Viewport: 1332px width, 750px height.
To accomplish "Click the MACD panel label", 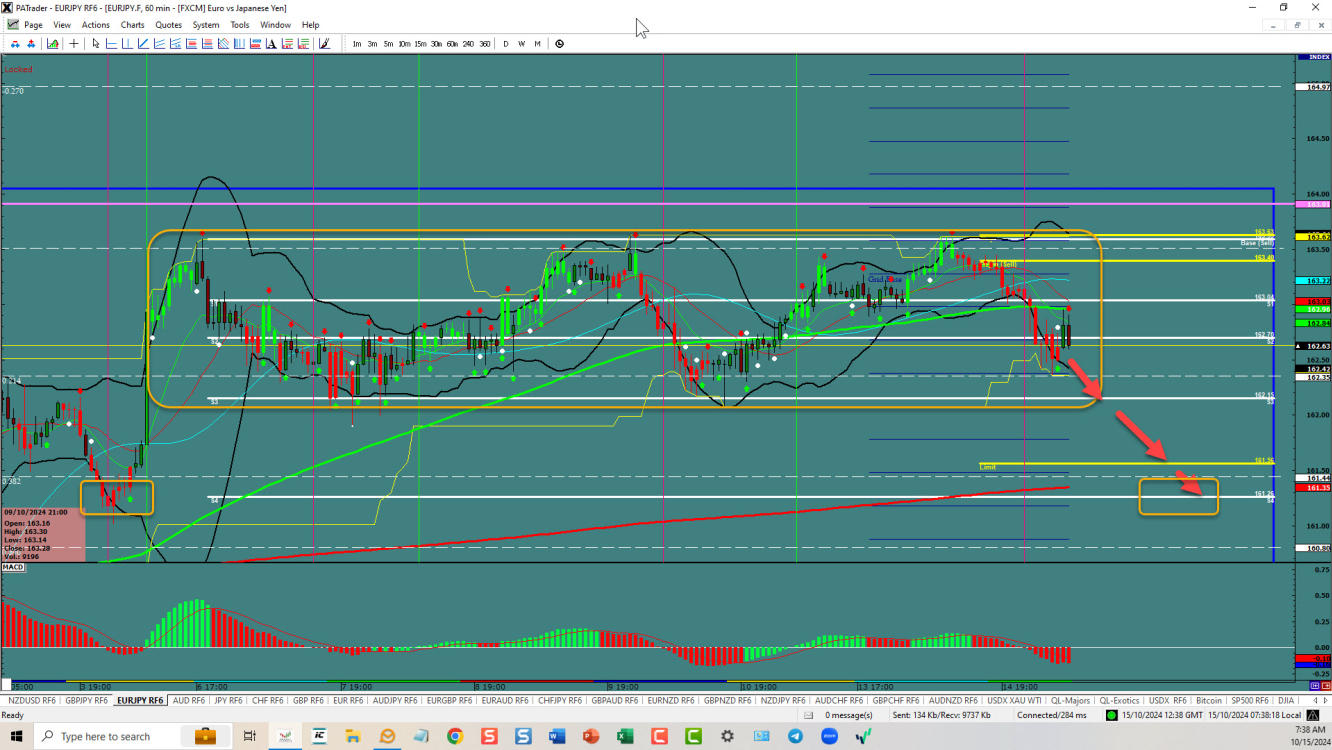I will [x=13, y=567].
